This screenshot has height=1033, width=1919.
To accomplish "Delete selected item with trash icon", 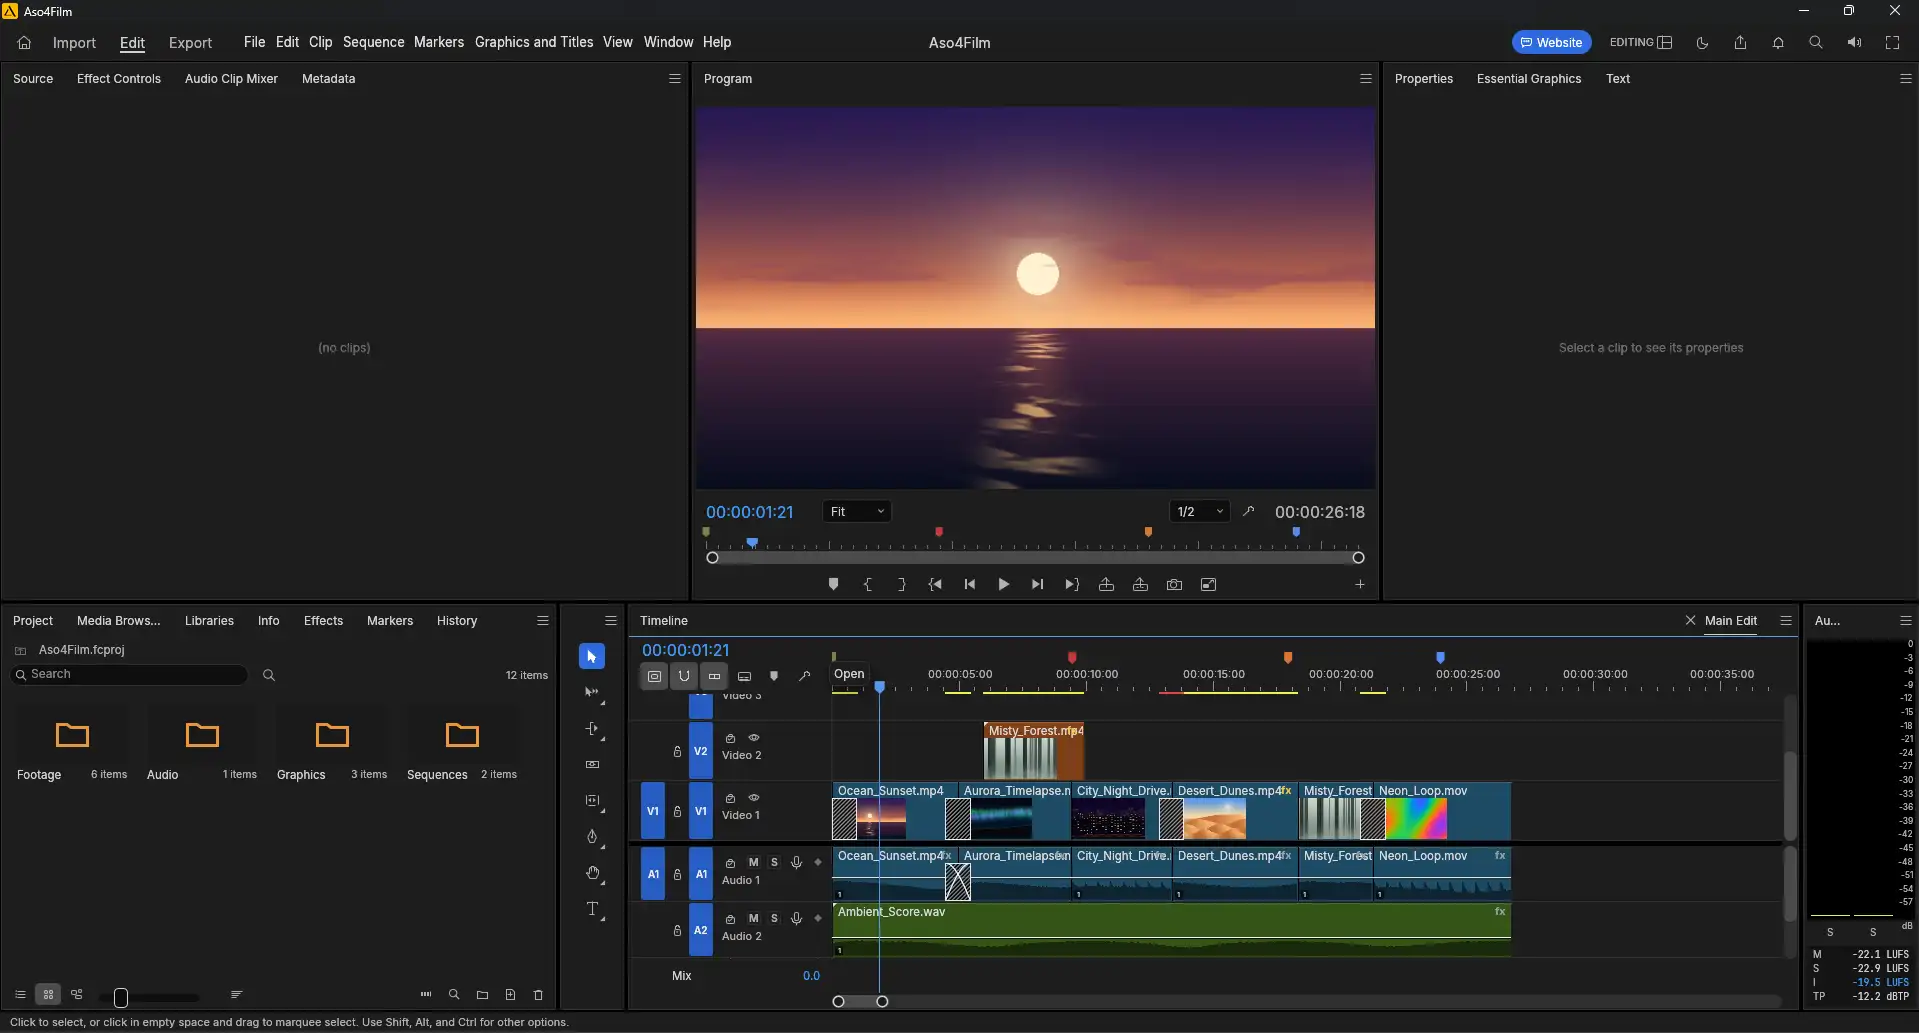I will 538,995.
